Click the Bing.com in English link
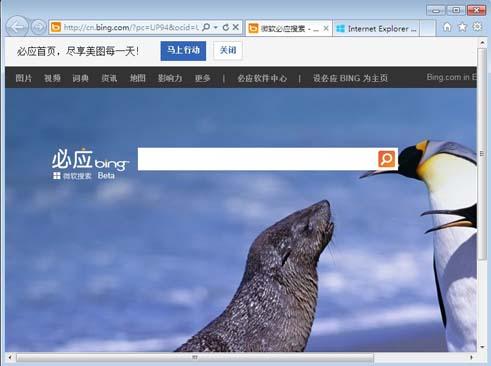491x366 pixels. [451, 77]
